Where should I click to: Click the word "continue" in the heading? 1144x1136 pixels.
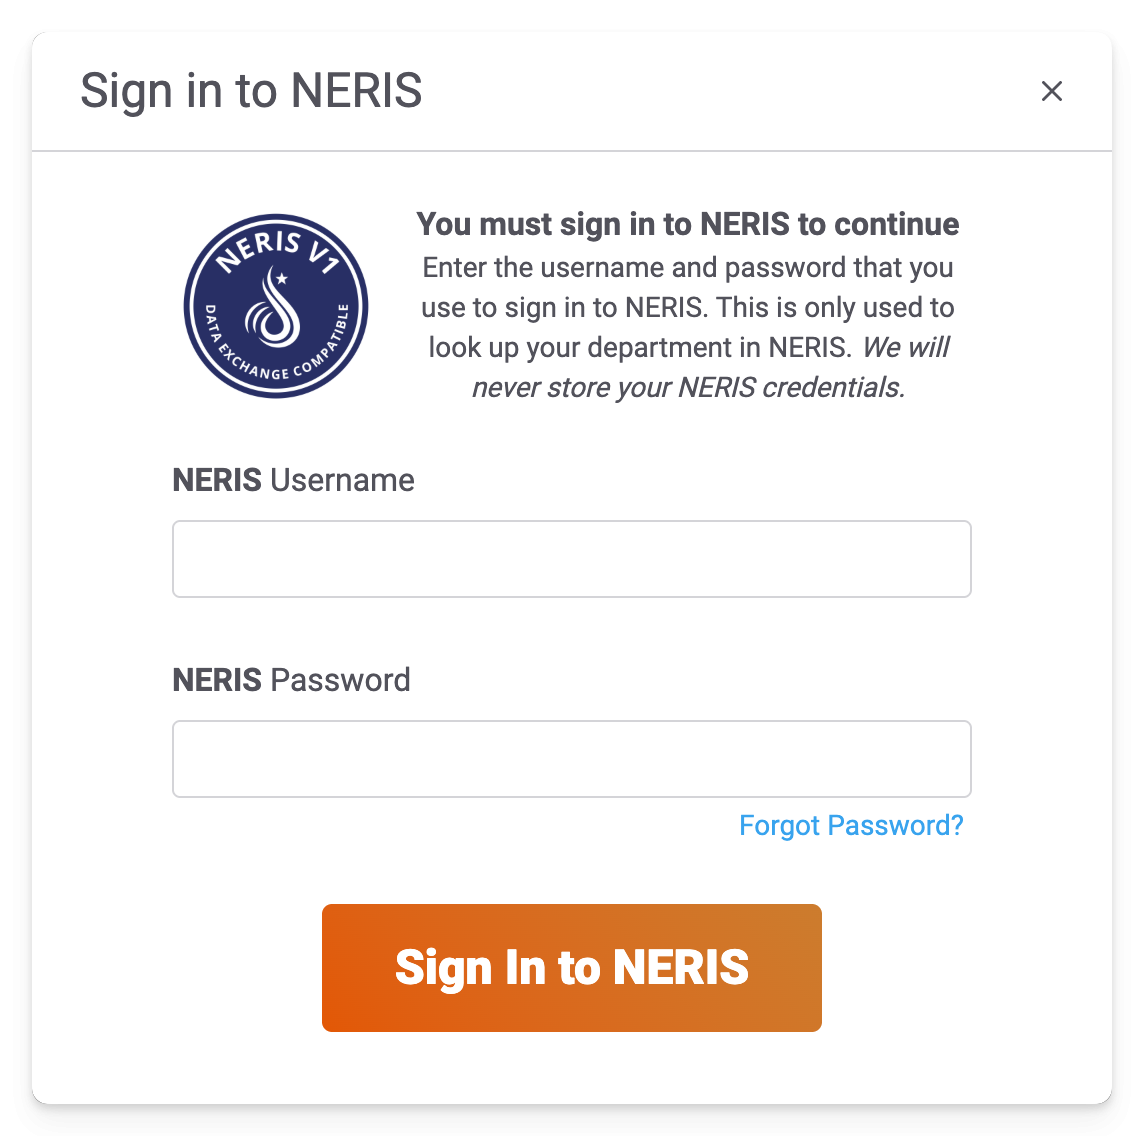(897, 224)
